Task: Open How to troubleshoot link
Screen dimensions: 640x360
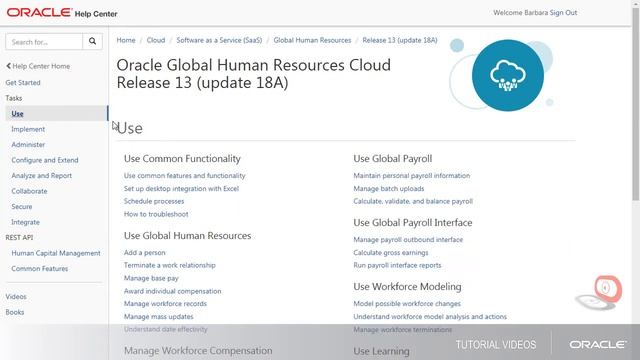Action: pyautogui.click(x=156, y=214)
